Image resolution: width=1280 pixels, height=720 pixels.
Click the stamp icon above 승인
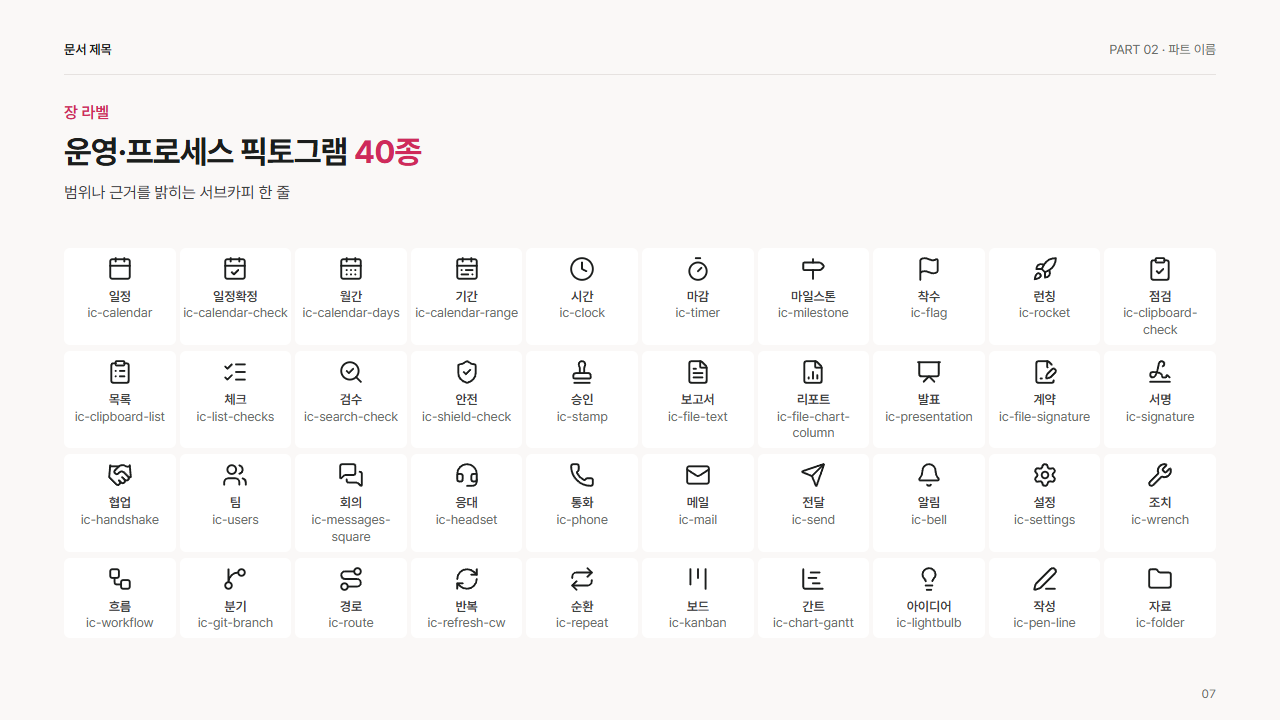(582, 372)
